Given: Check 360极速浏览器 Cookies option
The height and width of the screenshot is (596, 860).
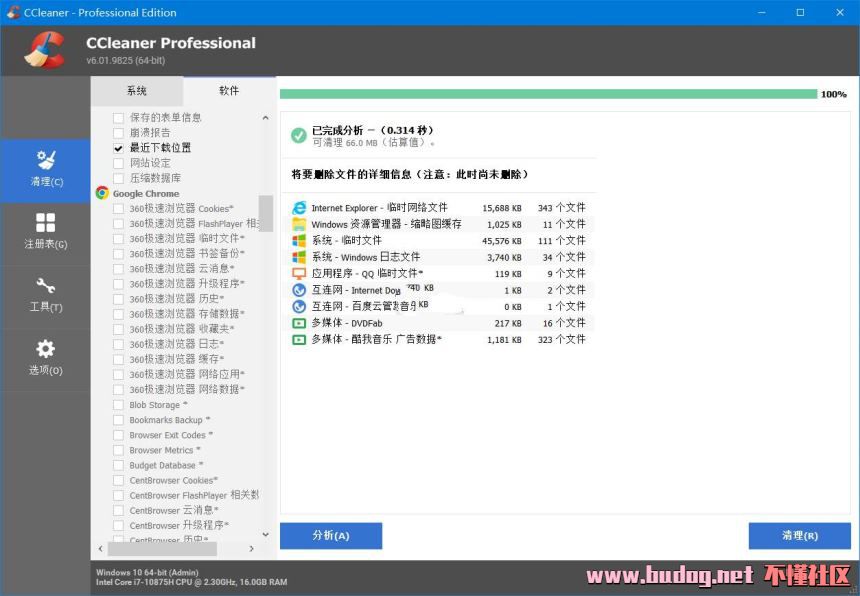Looking at the screenshot, I should point(118,208).
